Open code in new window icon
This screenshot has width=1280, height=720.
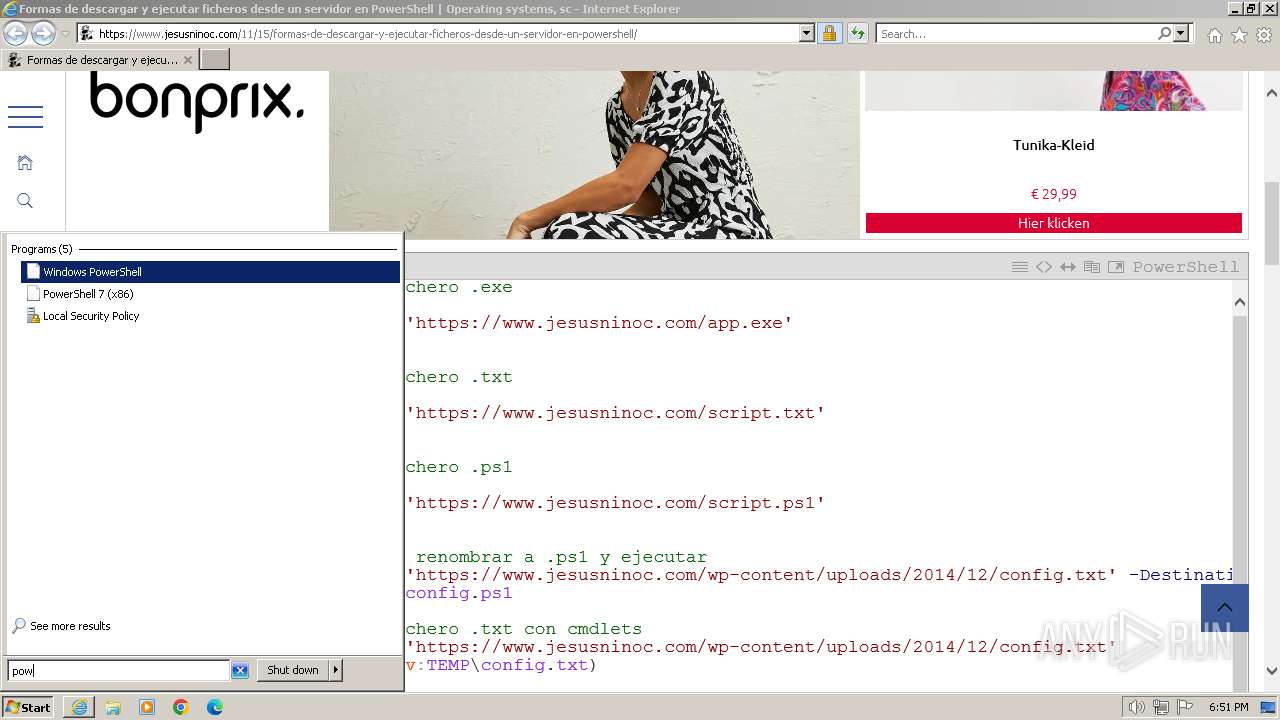[x=1116, y=267]
